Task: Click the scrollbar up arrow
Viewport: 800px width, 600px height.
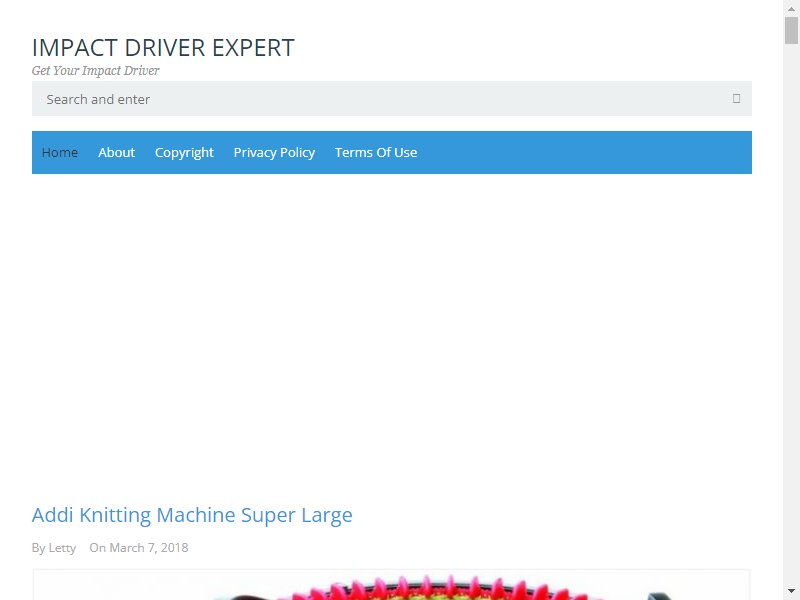Action: (x=791, y=8)
